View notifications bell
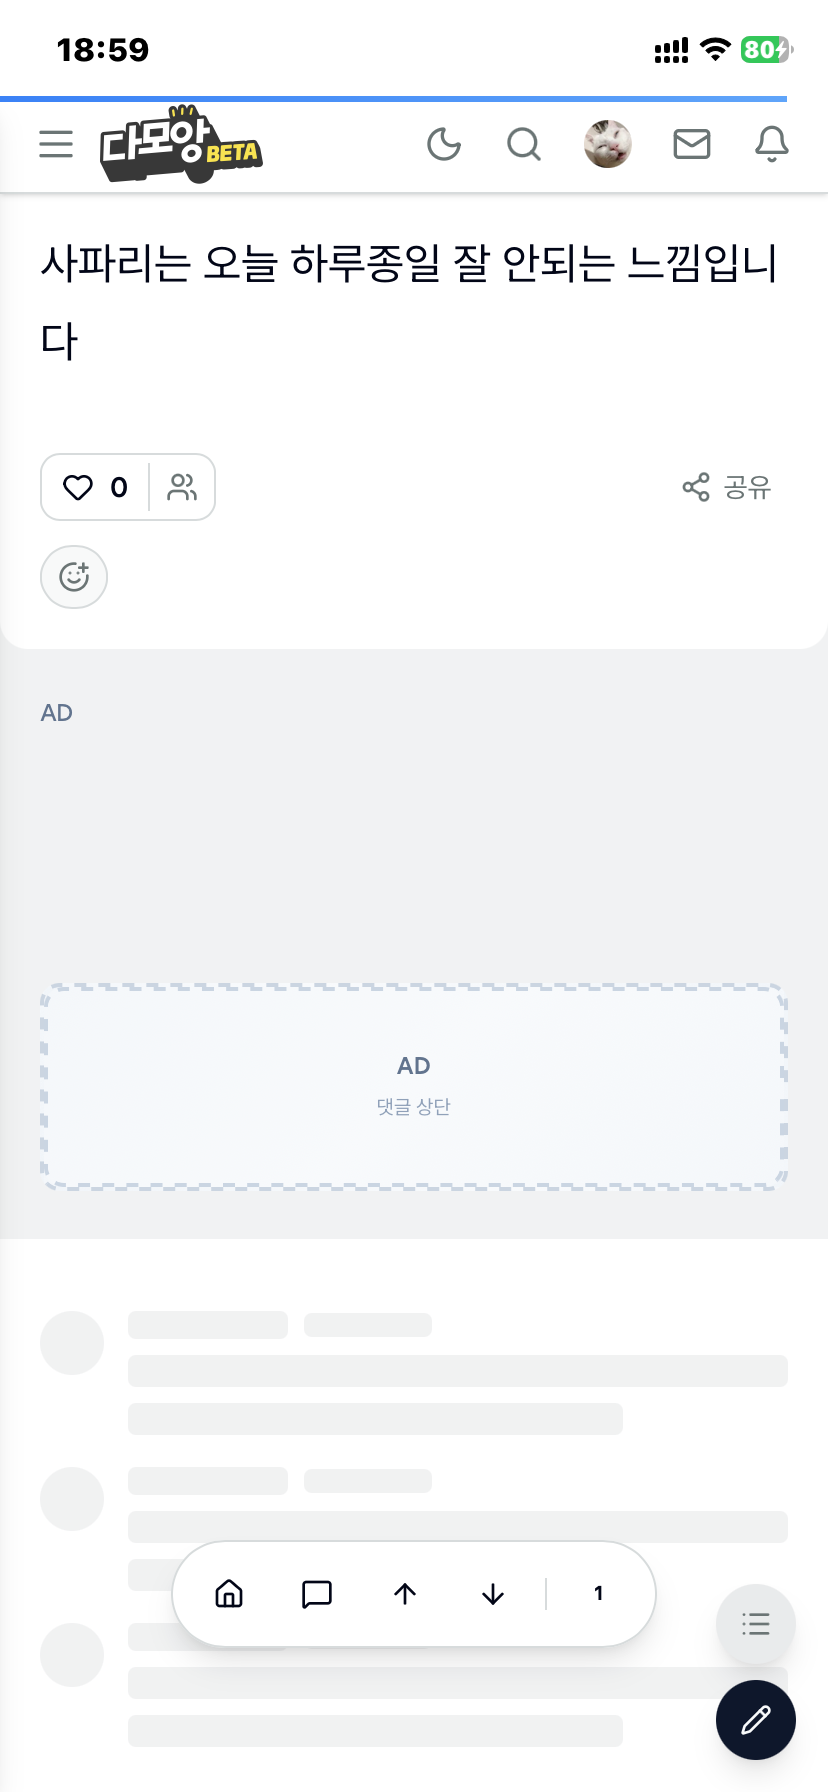The image size is (828, 1792). tap(771, 145)
